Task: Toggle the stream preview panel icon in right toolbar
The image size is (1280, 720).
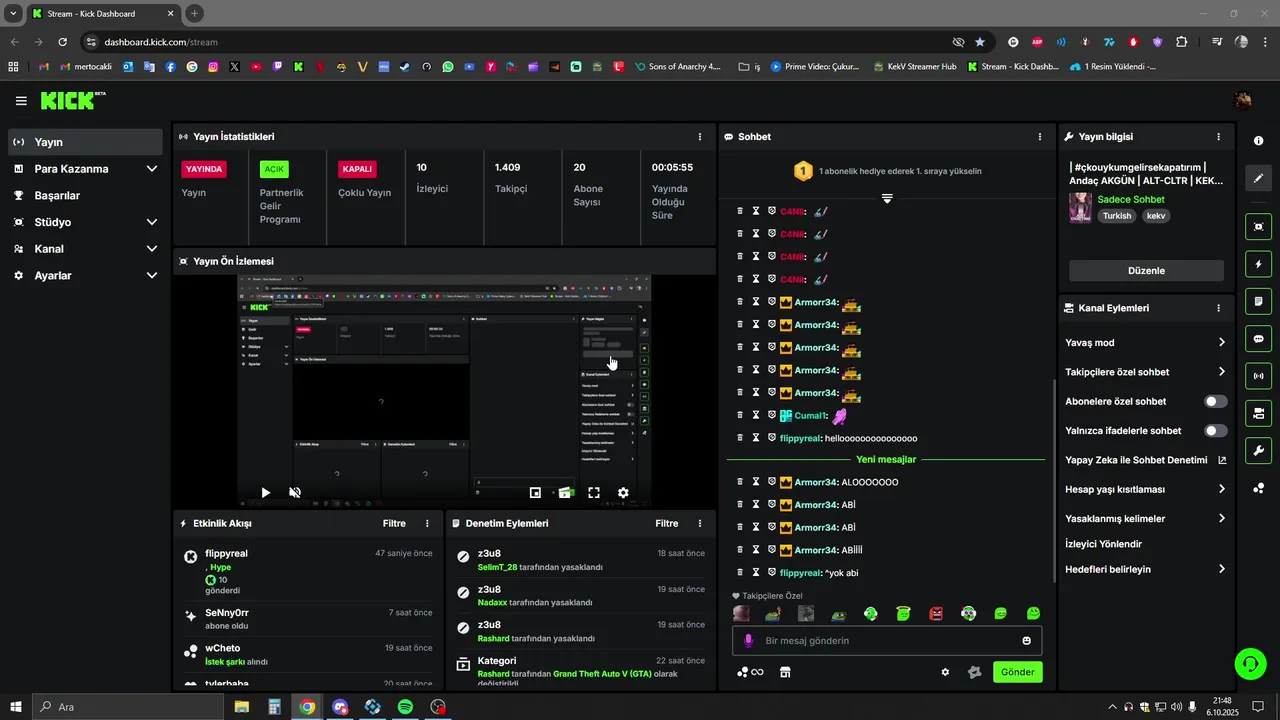Action: pos(1258,227)
